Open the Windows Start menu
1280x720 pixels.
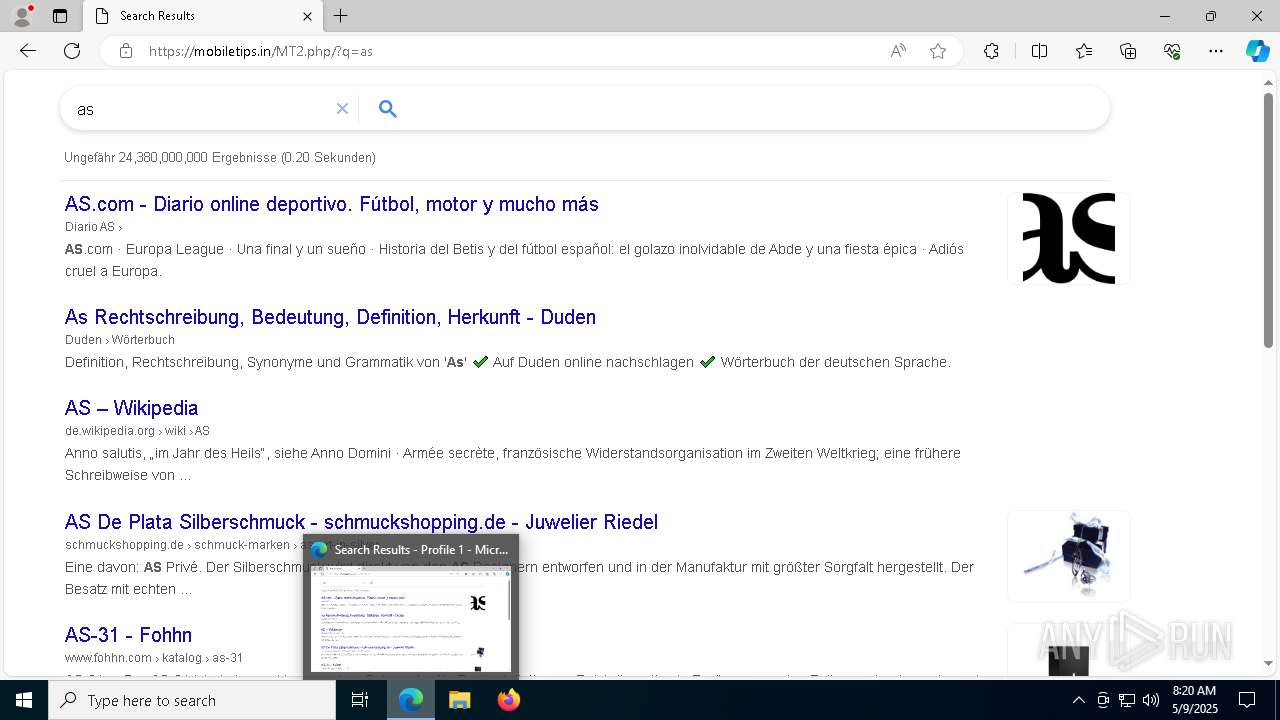click(x=24, y=700)
